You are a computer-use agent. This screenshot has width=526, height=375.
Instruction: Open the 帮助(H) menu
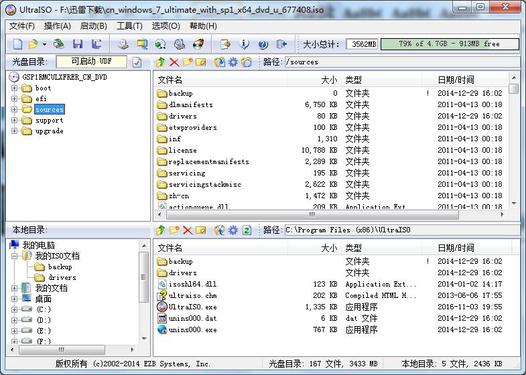203,26
